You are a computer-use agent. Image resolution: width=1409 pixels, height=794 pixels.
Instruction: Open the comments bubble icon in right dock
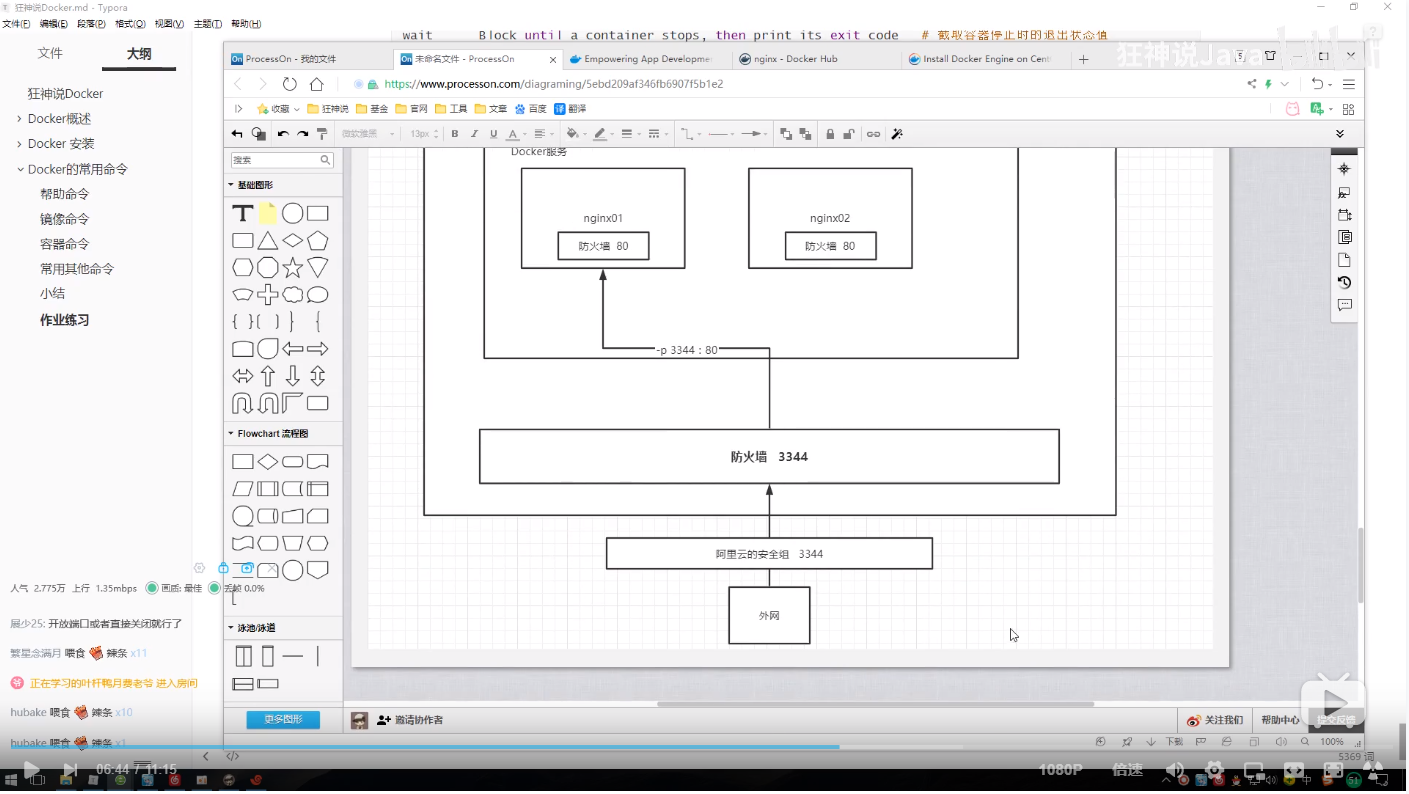tap(1344, 306)
